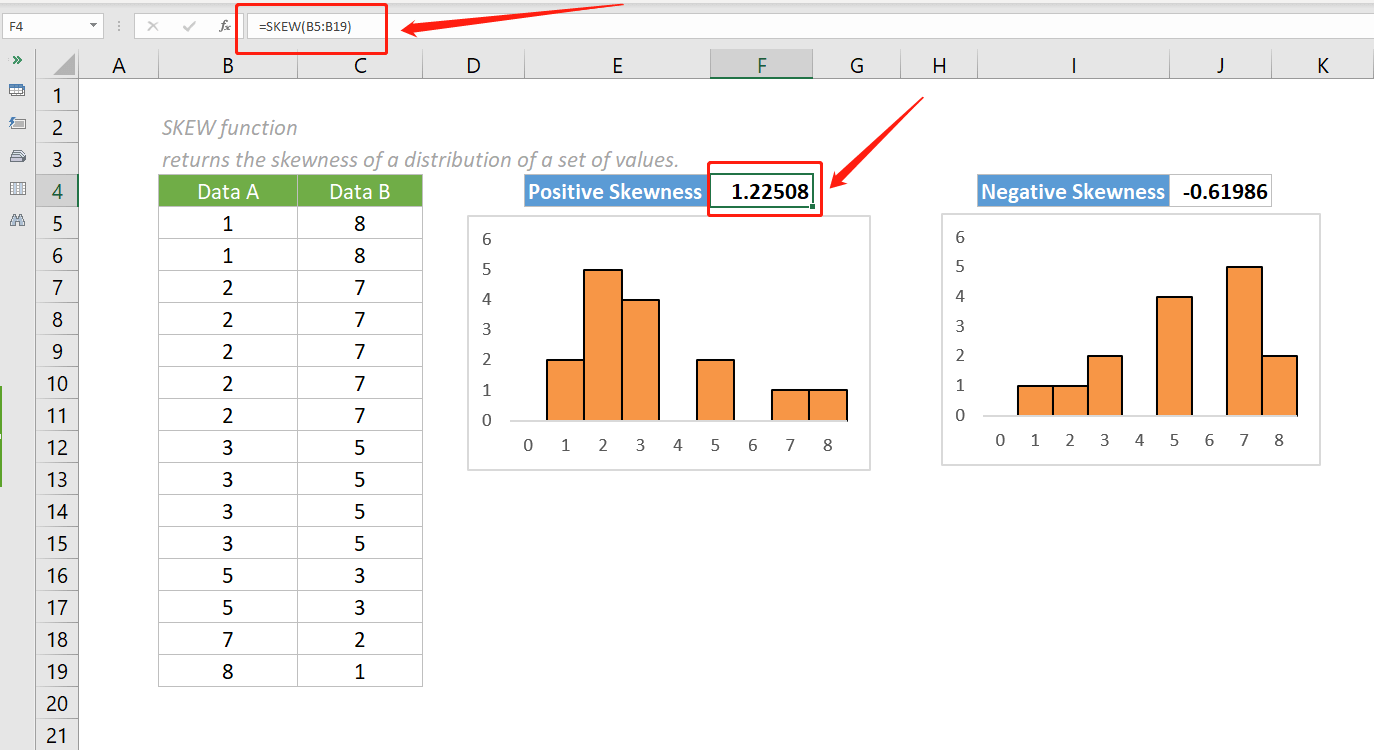
Task: Select the row 4 header
Action: pyautogui.click(x=57, y=190)
